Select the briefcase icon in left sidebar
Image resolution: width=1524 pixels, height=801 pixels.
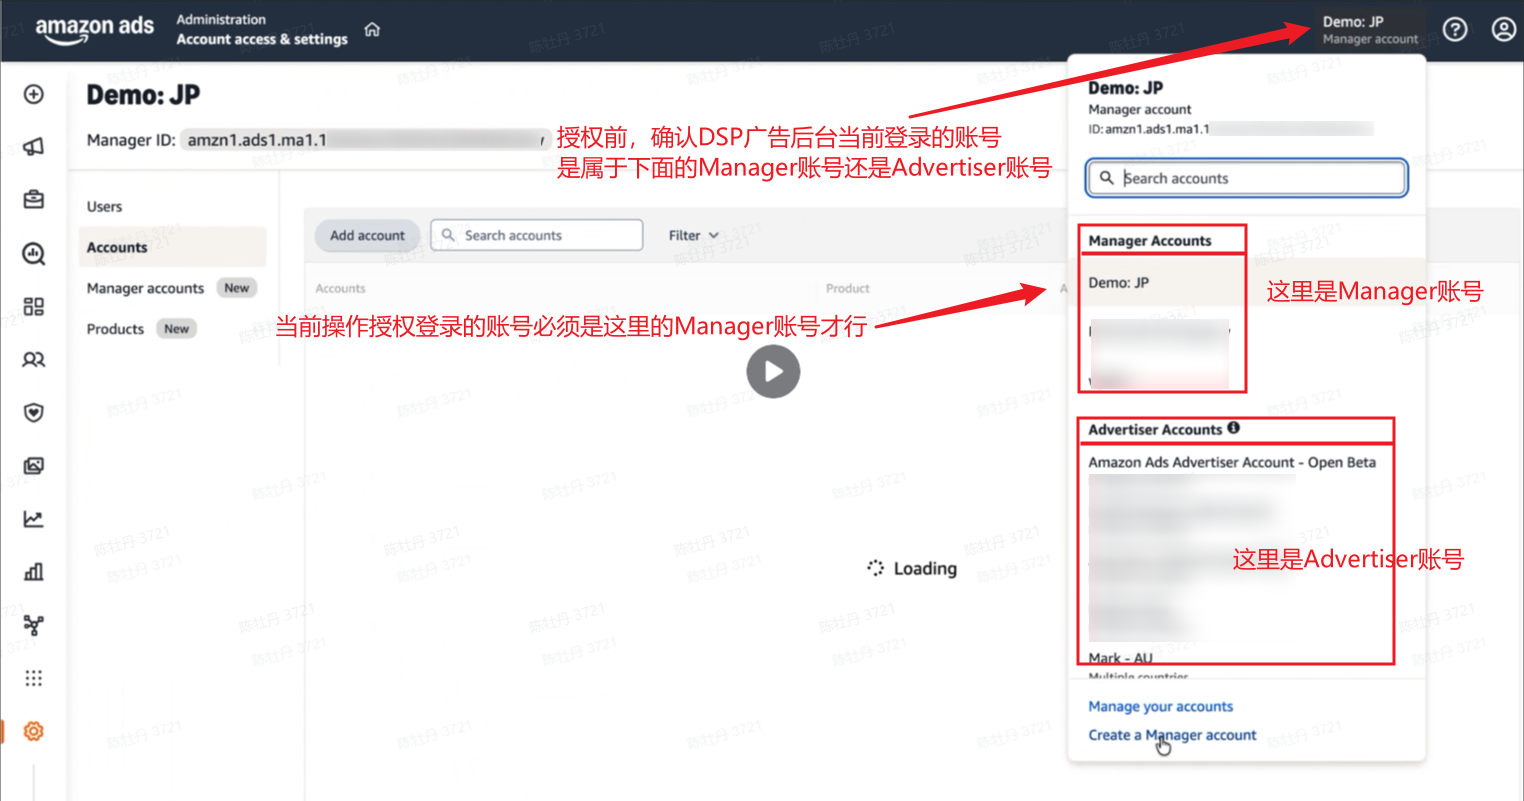pos(34,200)
